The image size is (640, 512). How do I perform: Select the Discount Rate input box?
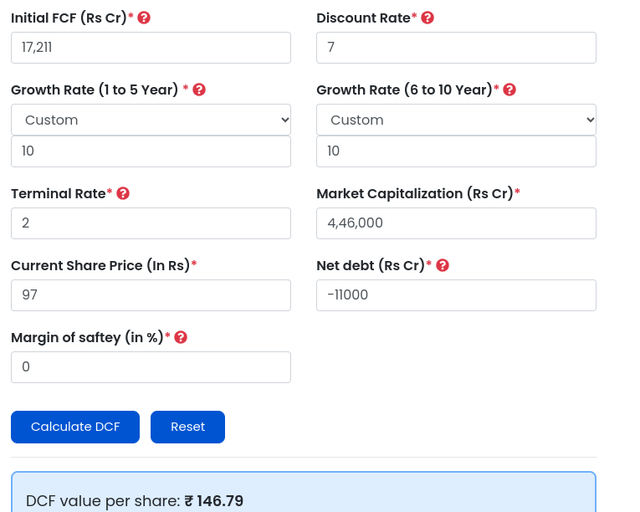pos(456,48)
